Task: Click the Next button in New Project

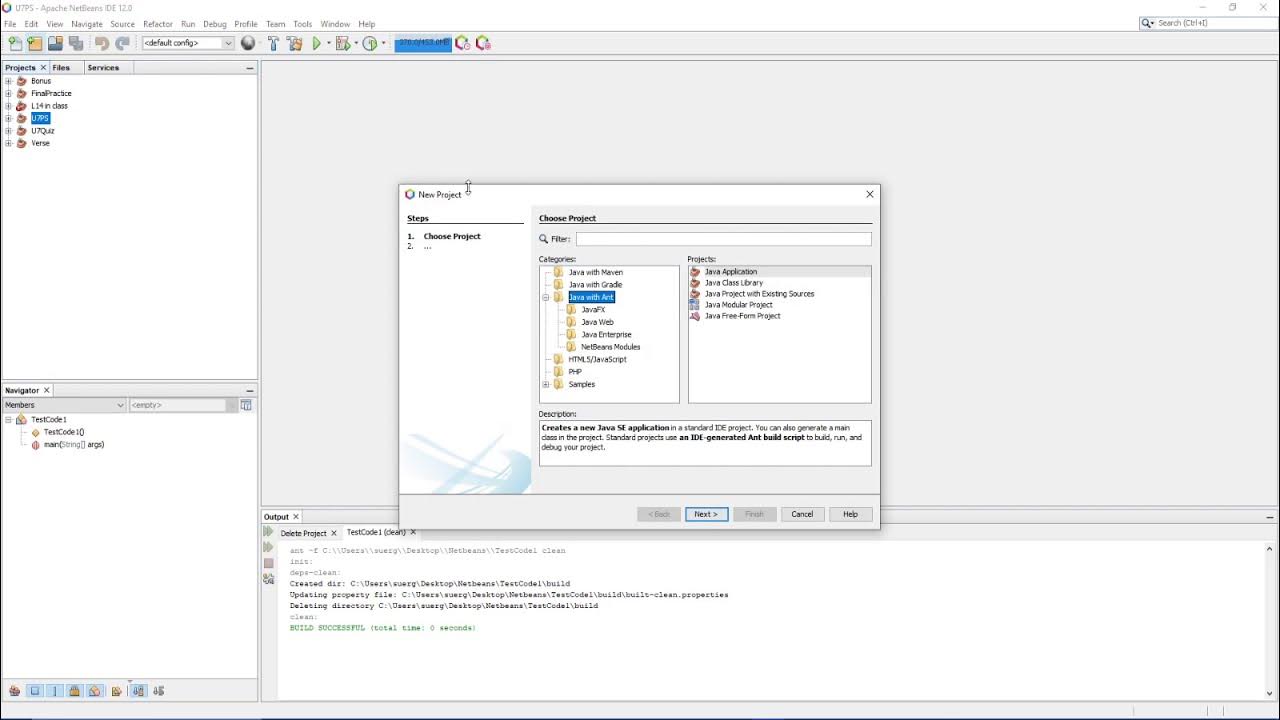Action: [x=707, y=514]
